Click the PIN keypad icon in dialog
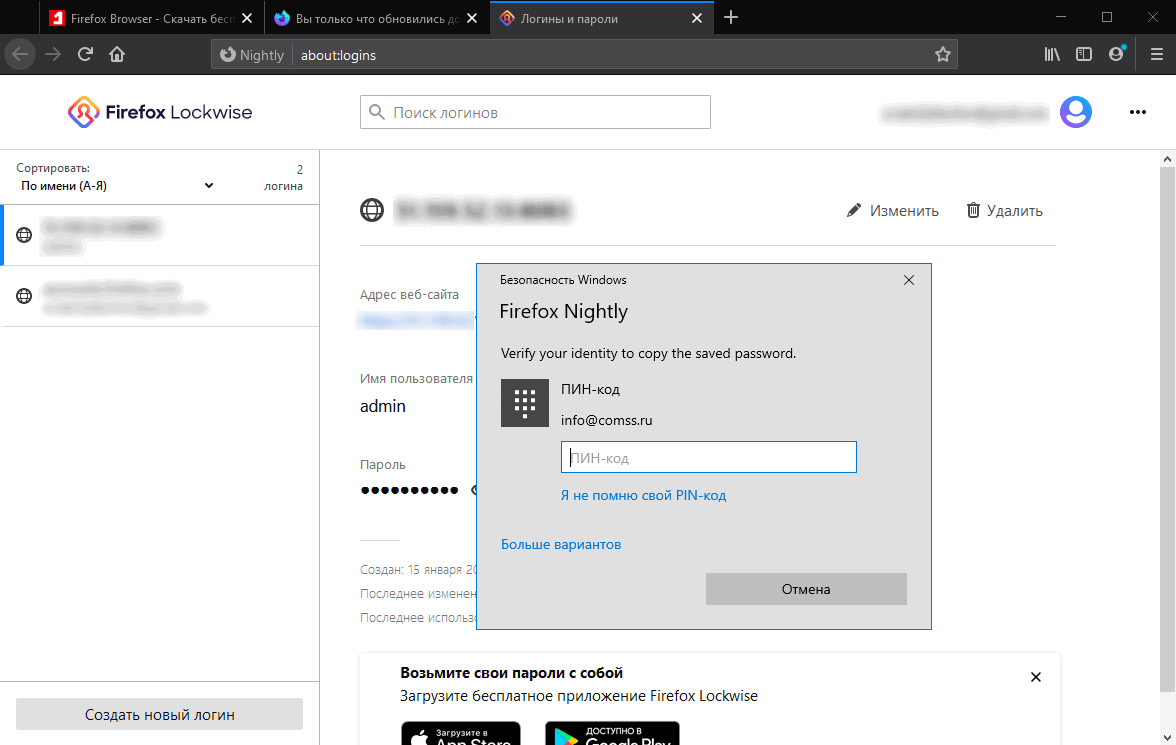 coord(524,403)
